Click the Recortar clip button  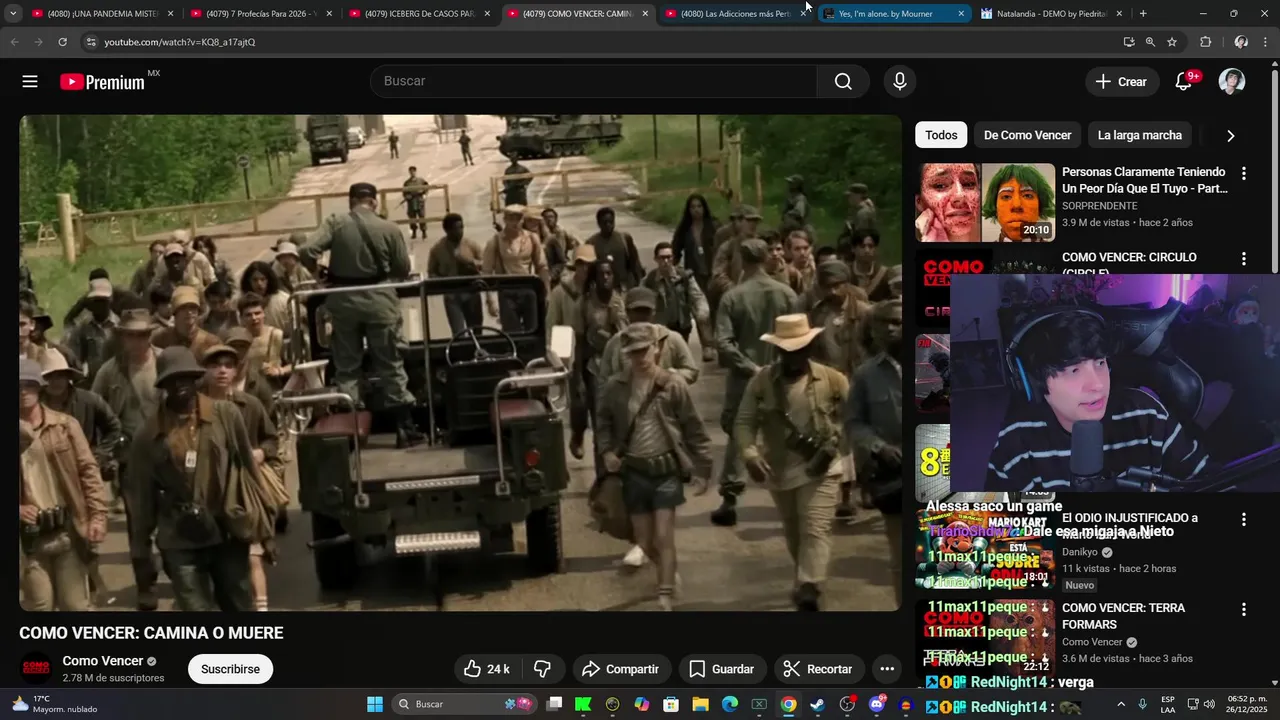(x=818, y=669)
